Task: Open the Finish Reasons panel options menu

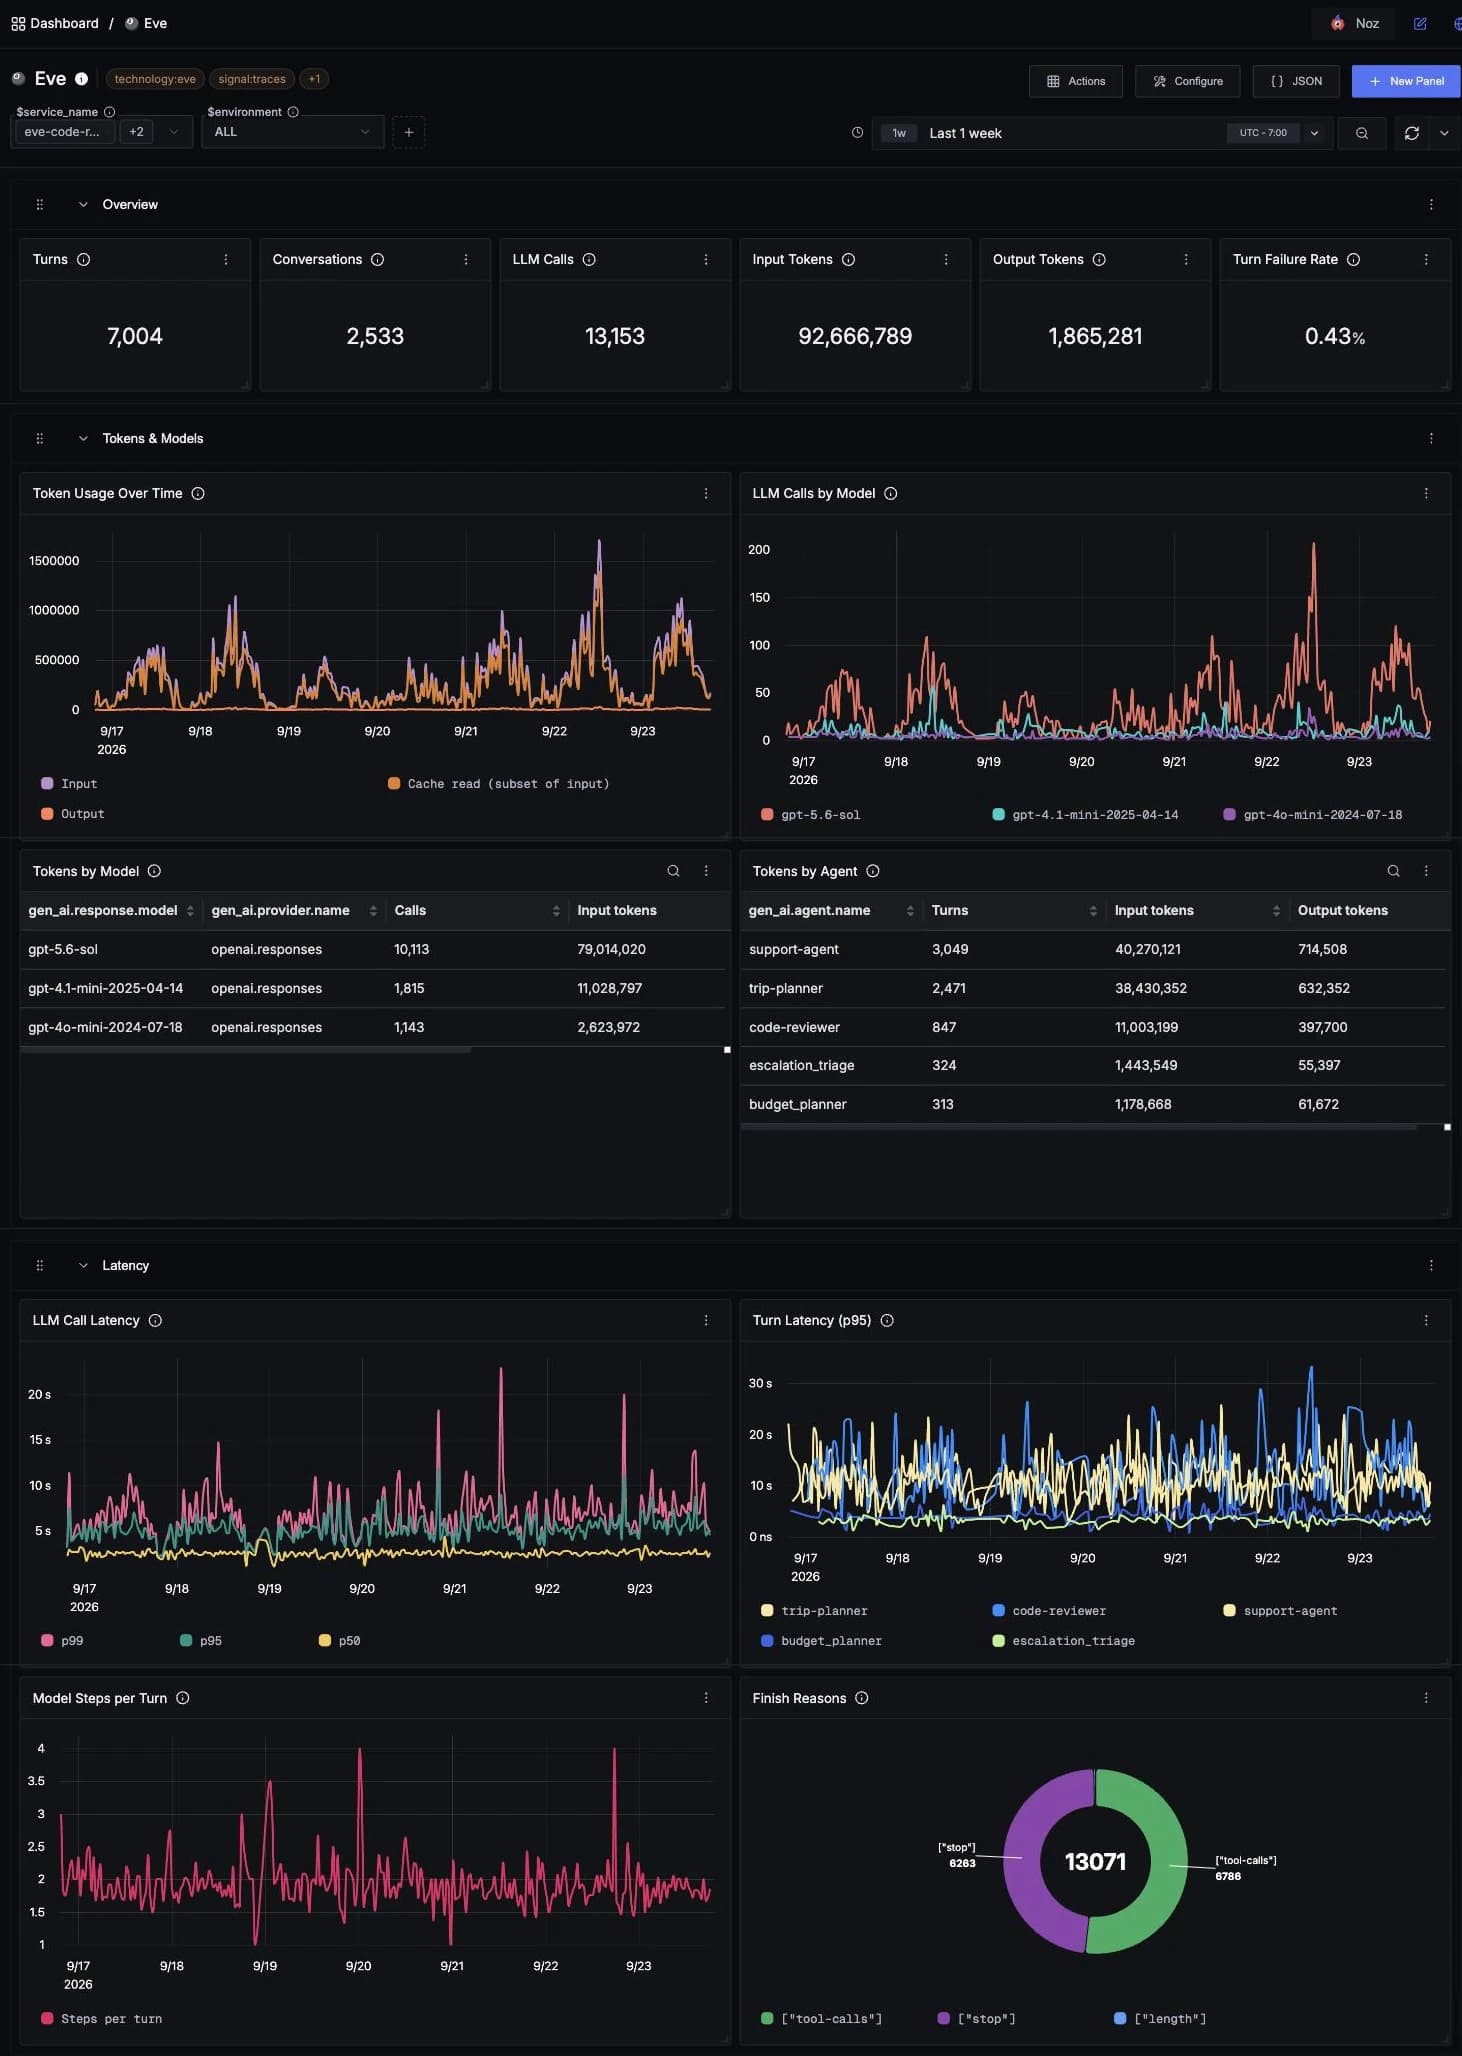Action: (x=1426, y=1698)
